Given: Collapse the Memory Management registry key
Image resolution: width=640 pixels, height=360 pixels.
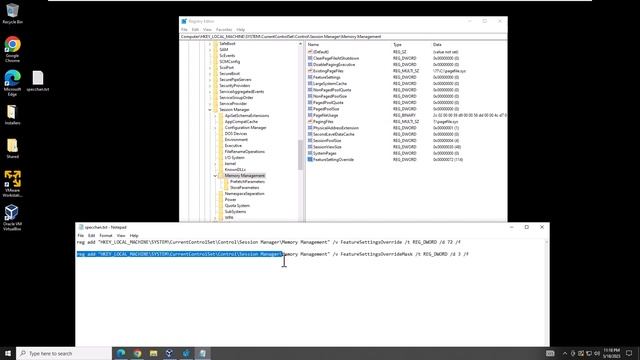Looking at the screenshot, I should (x=216, y=176).
